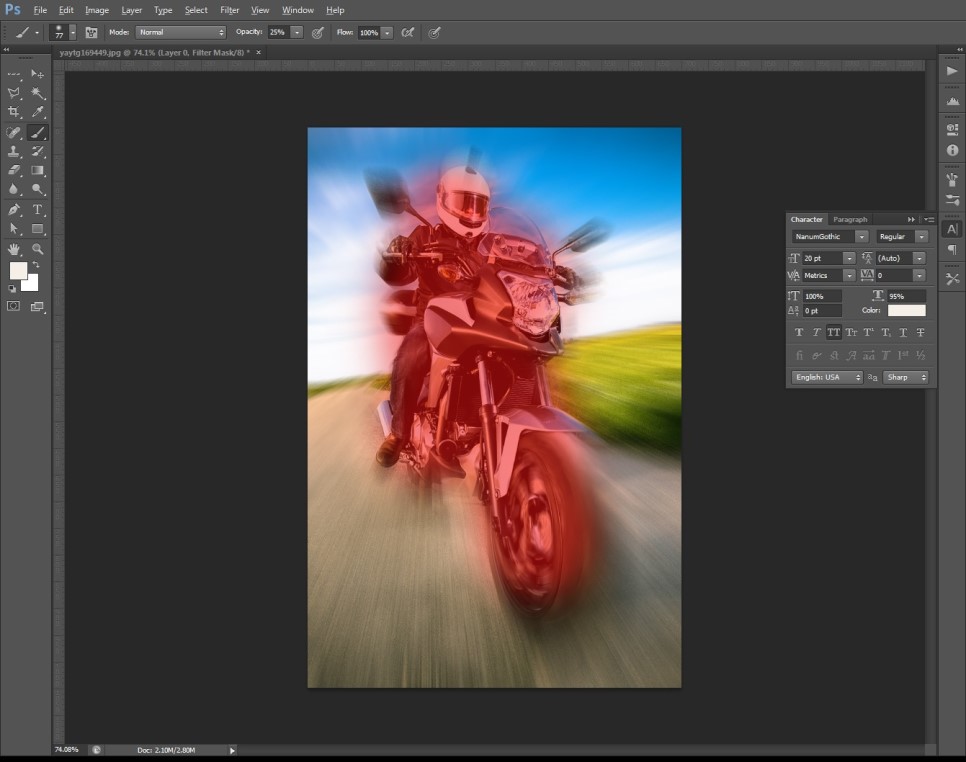966x762 pixels.
Task: Enable Strikethrough text style
Action: [x=920, y=332]
